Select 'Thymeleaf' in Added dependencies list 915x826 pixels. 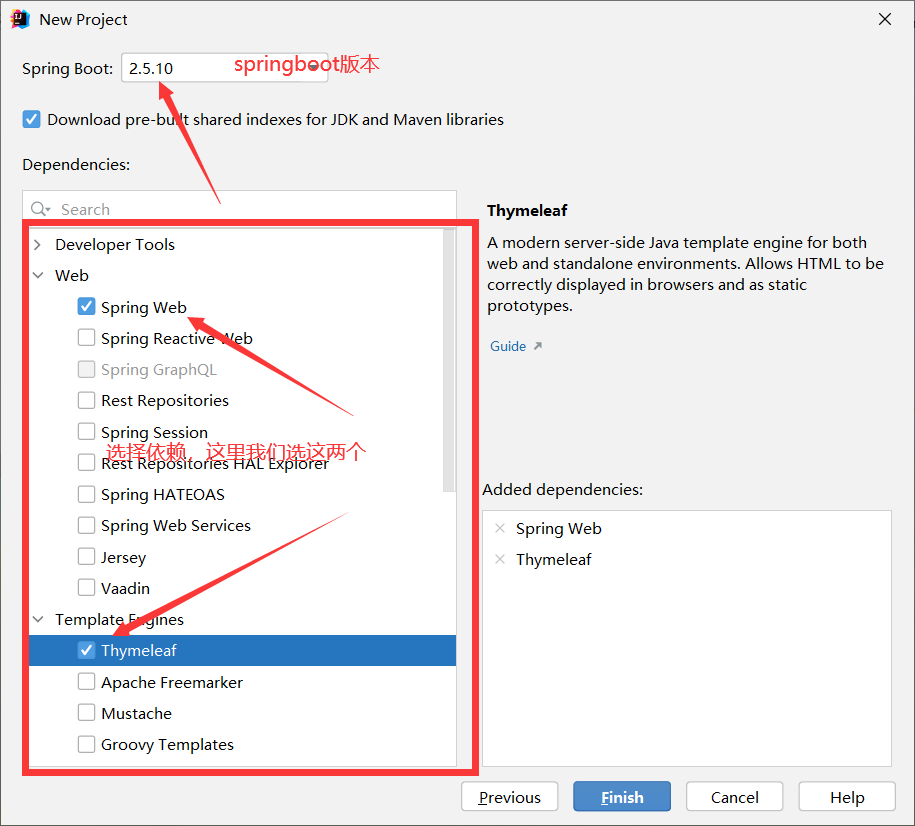pyautogui.click(x=553, y=559)
